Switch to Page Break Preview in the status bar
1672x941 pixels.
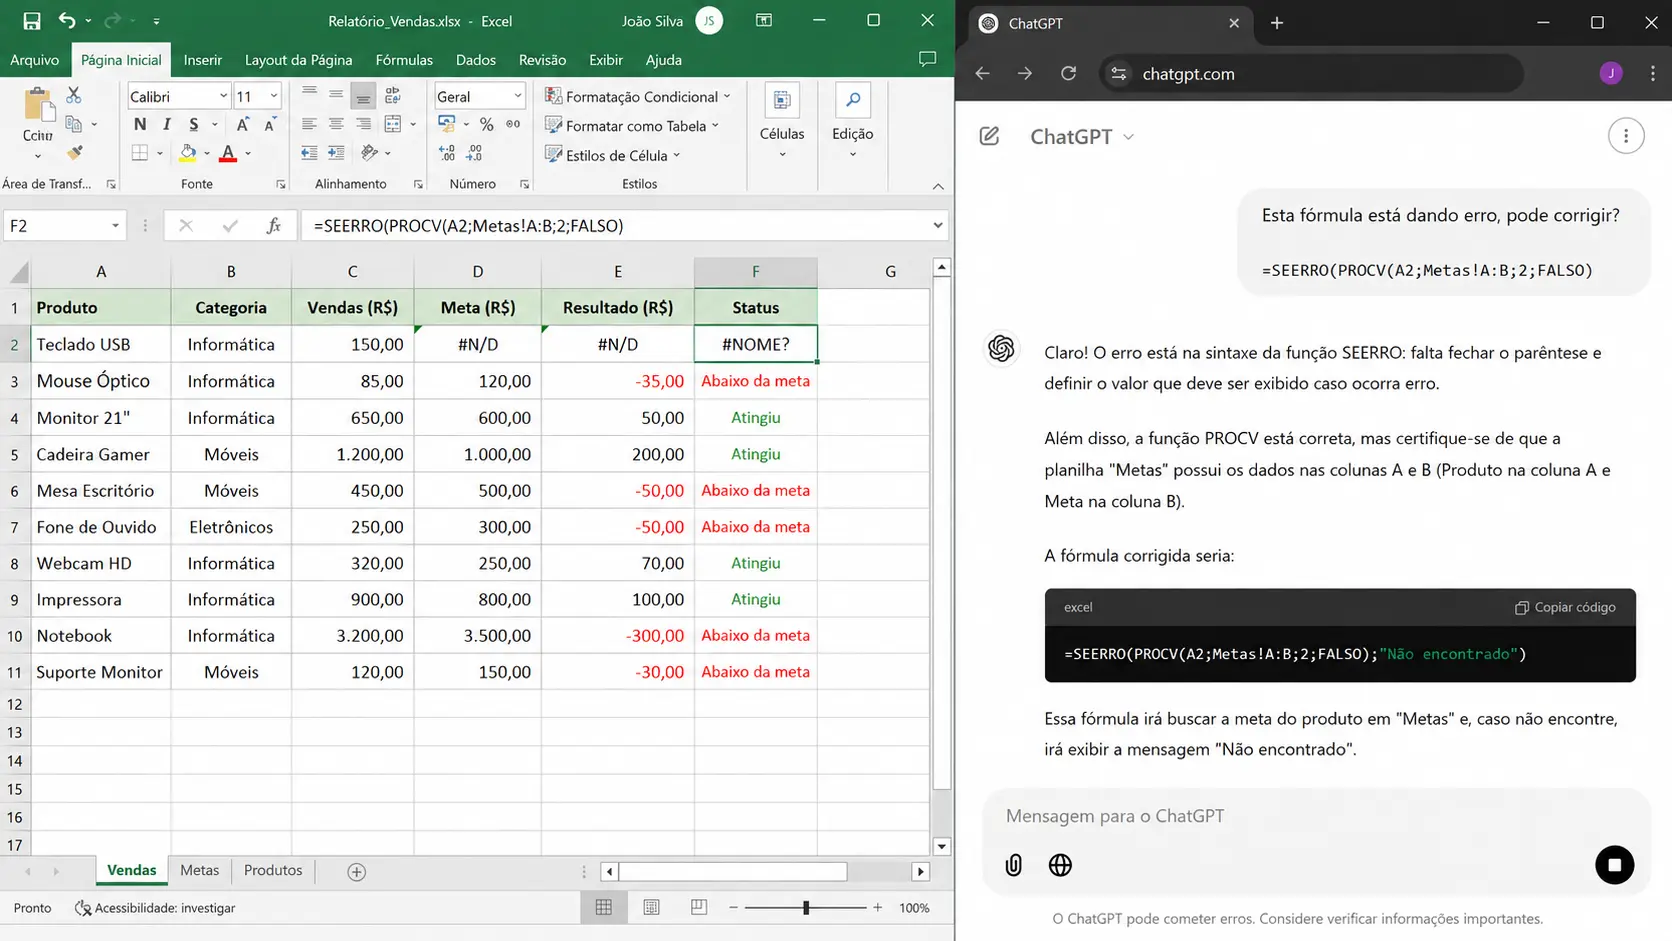(x=699, y=907)
